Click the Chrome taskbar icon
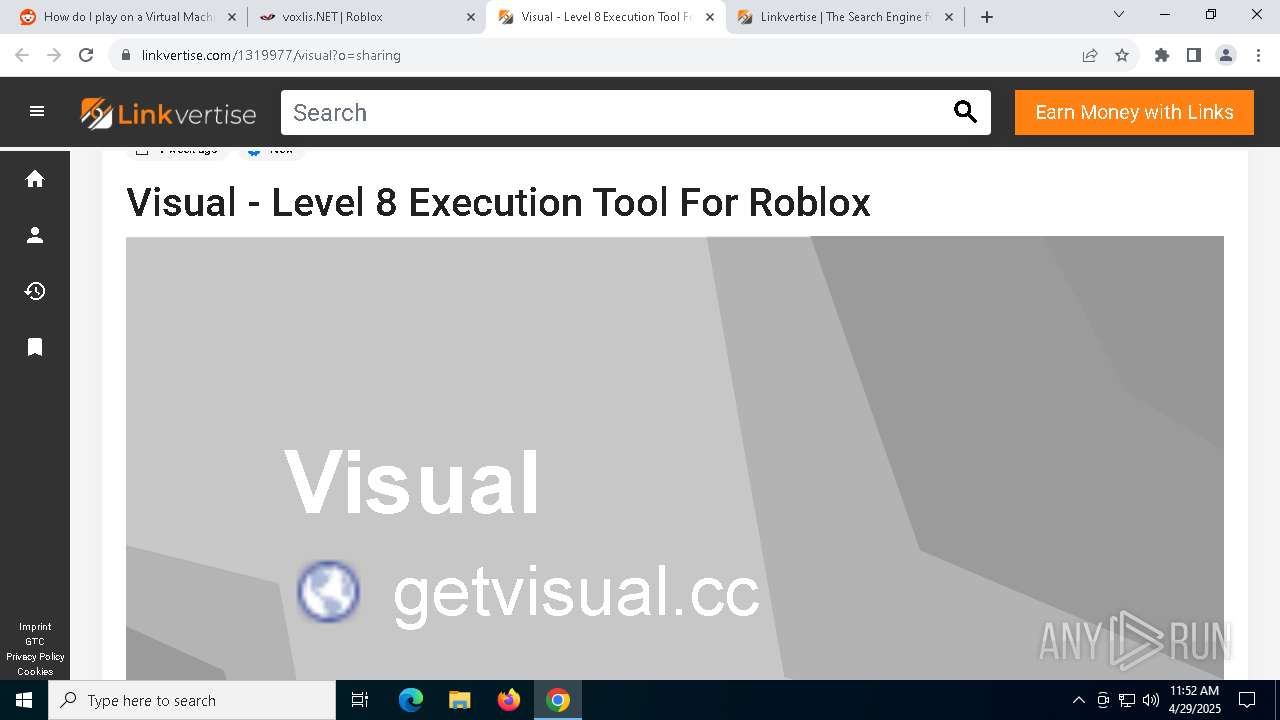1280x720 pixels. (558, 700)
